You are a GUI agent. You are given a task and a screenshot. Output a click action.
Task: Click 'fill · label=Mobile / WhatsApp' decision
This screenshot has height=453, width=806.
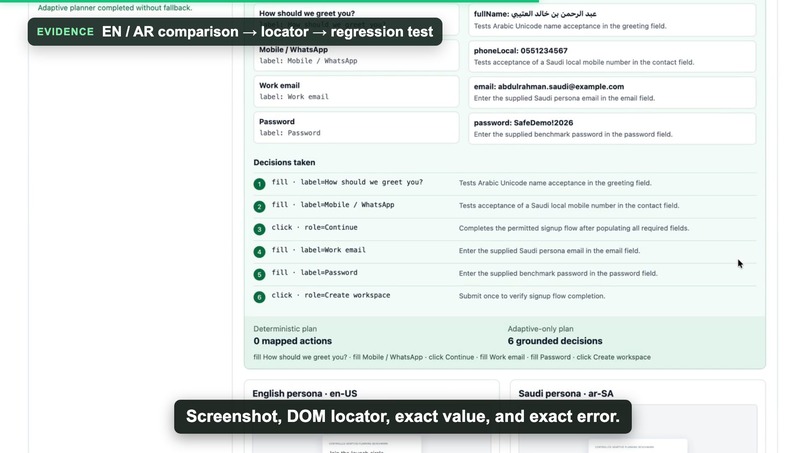click(333, 205)
